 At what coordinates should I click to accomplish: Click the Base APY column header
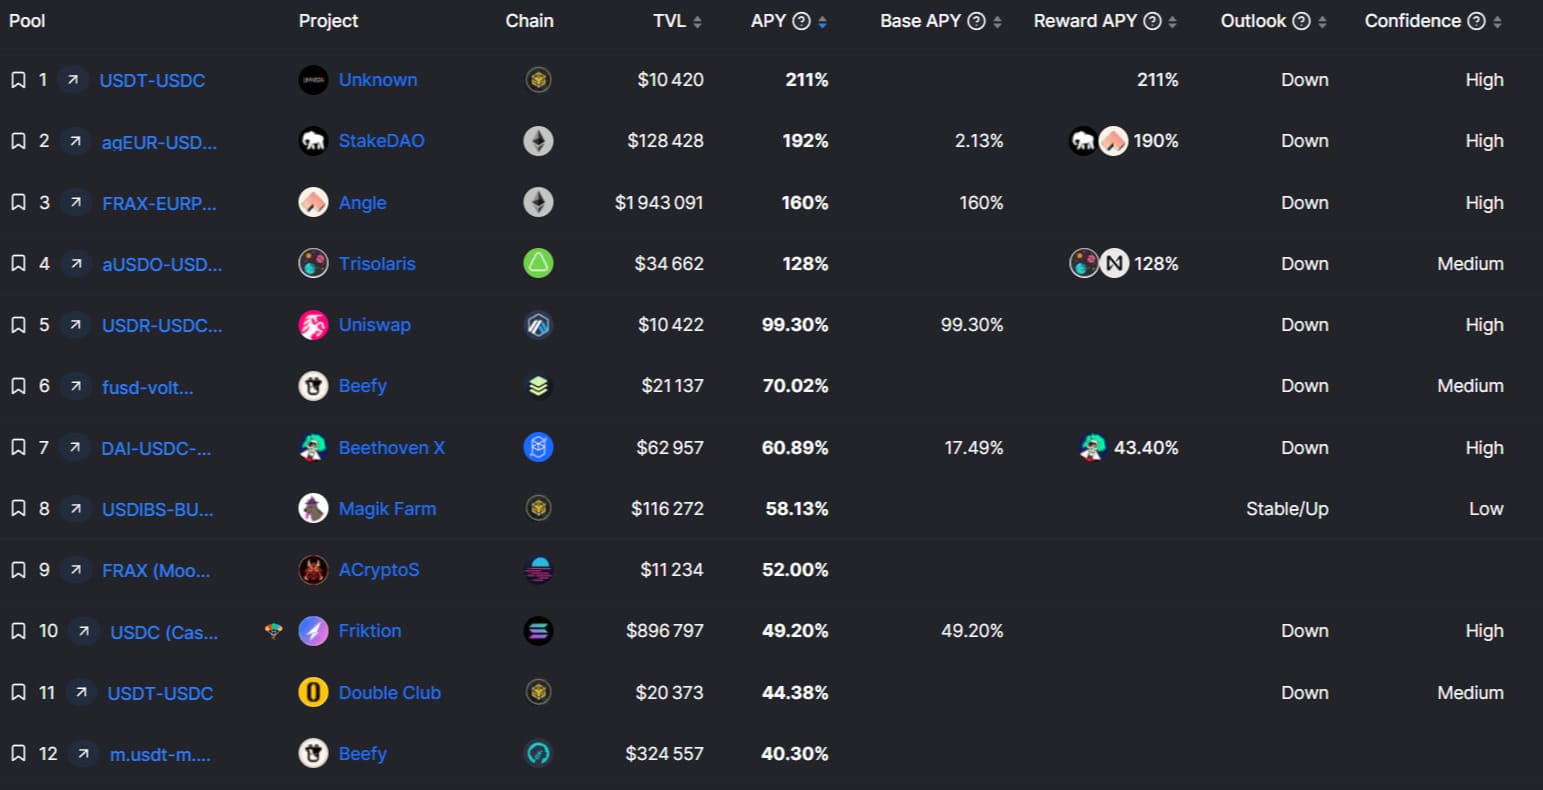pos(919,21)
